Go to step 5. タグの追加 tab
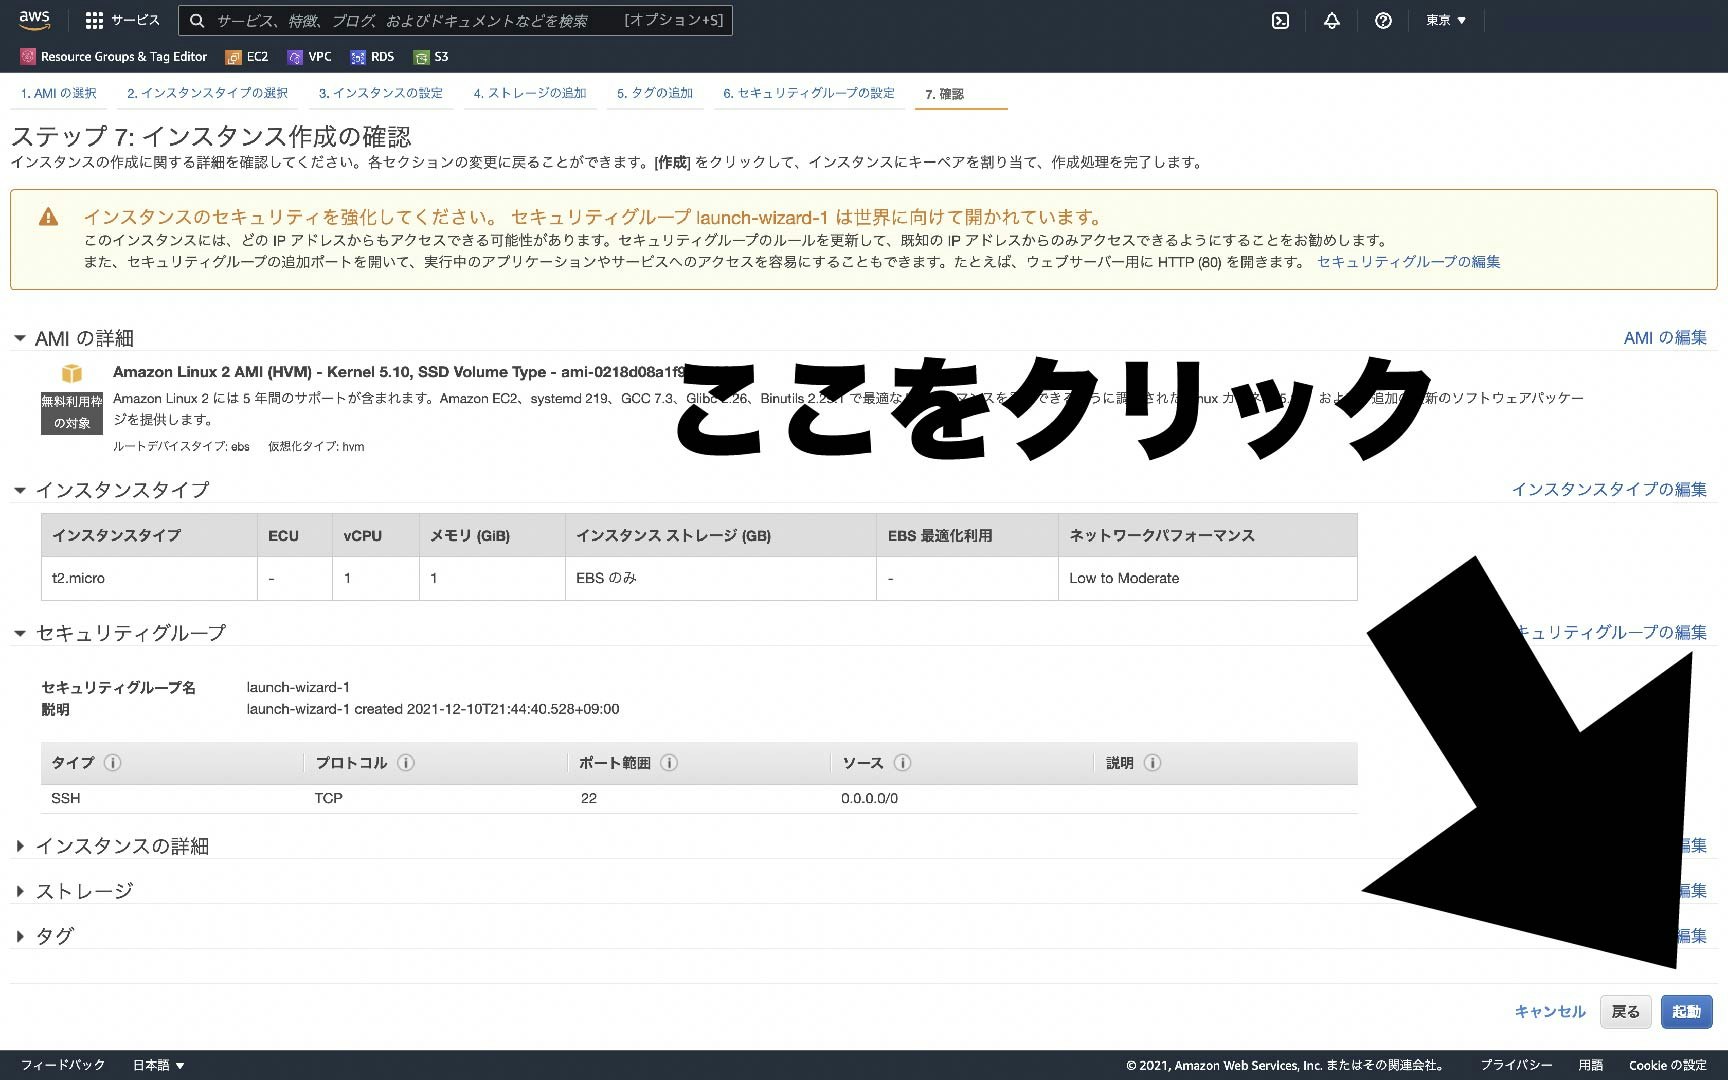The width and height of the screenshot is (1728, 1080). pos(655,93)
